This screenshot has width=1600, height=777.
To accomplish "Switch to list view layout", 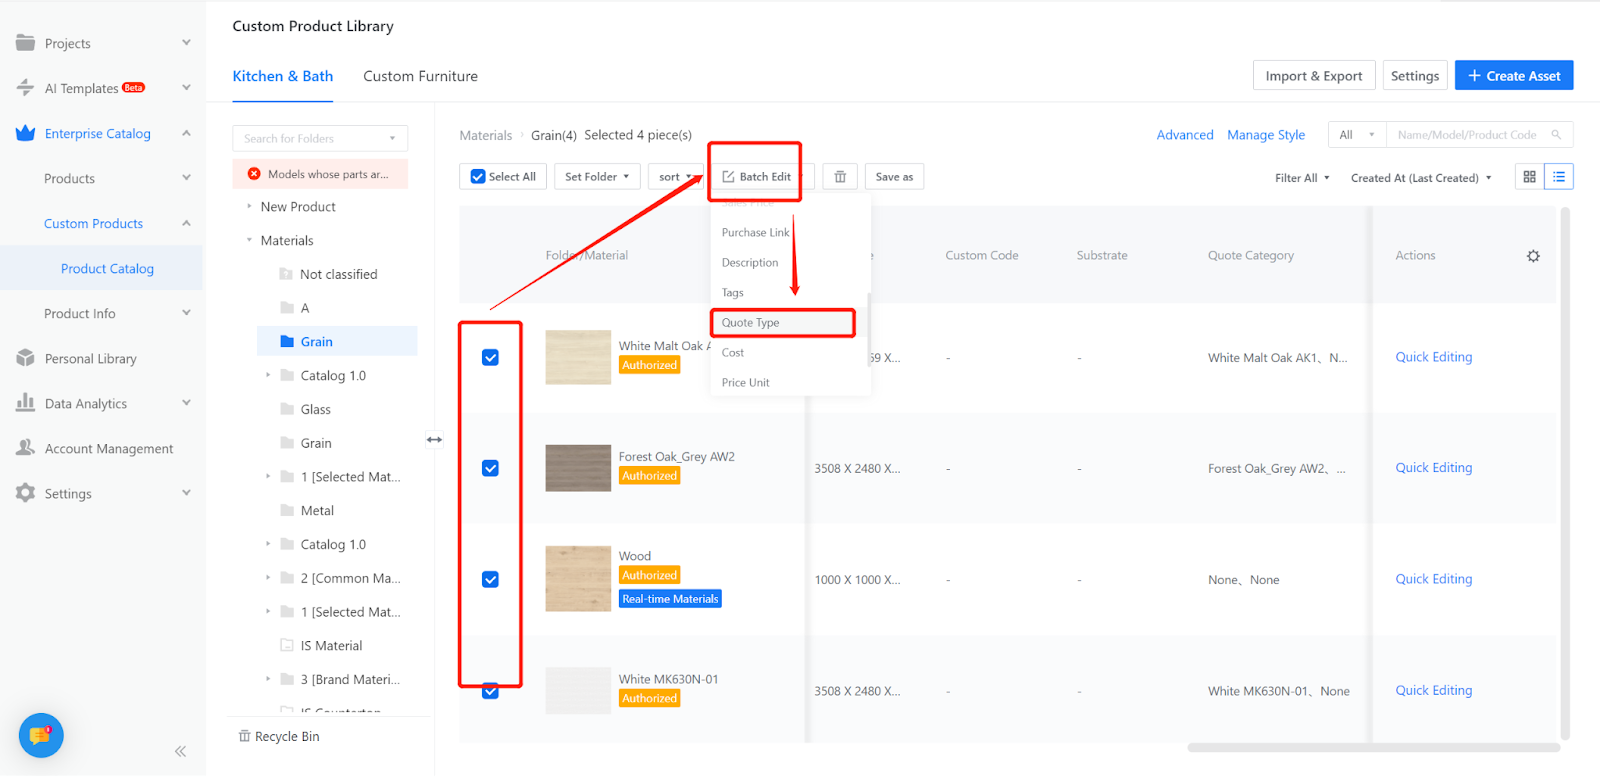I will pos(1559,177).
